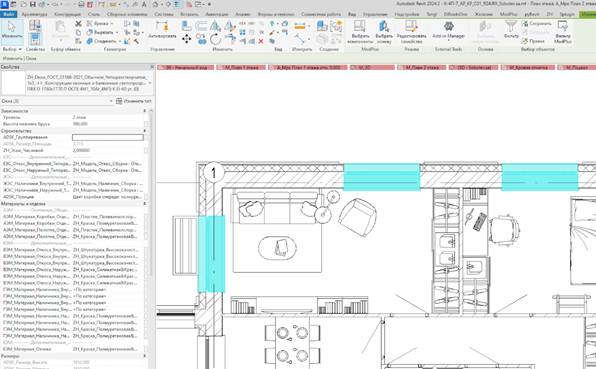Switch to М_План 1 этажа view tab
This screenshot has height=369, width=596.
tap(241, 67)
